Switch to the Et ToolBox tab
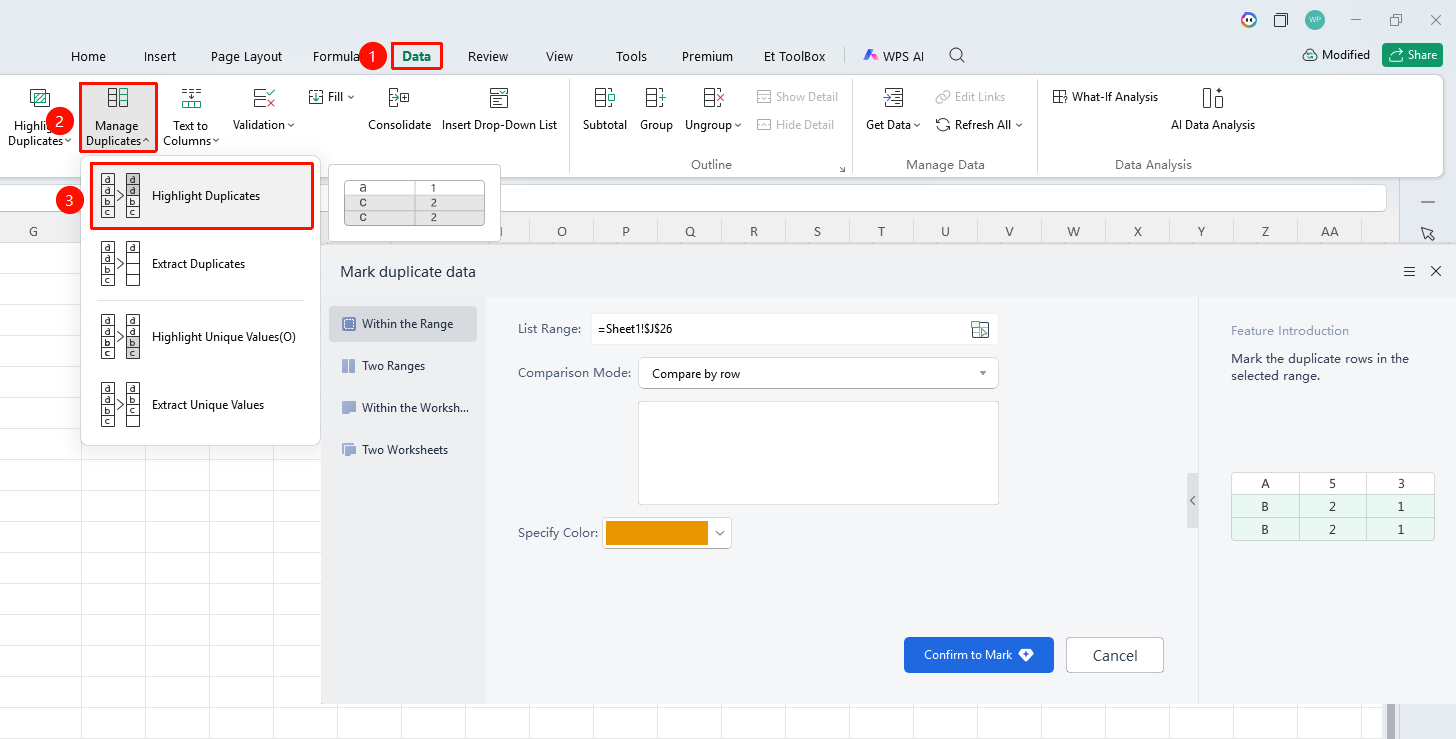The image size is (1456, 739). [x=794, y=56]
